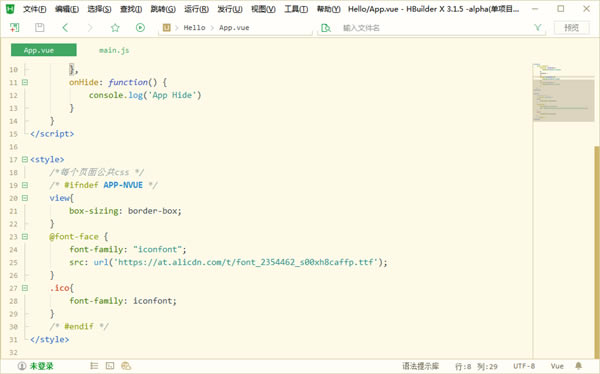Click the font-family: "iconfont" line 24

[127, 250]
